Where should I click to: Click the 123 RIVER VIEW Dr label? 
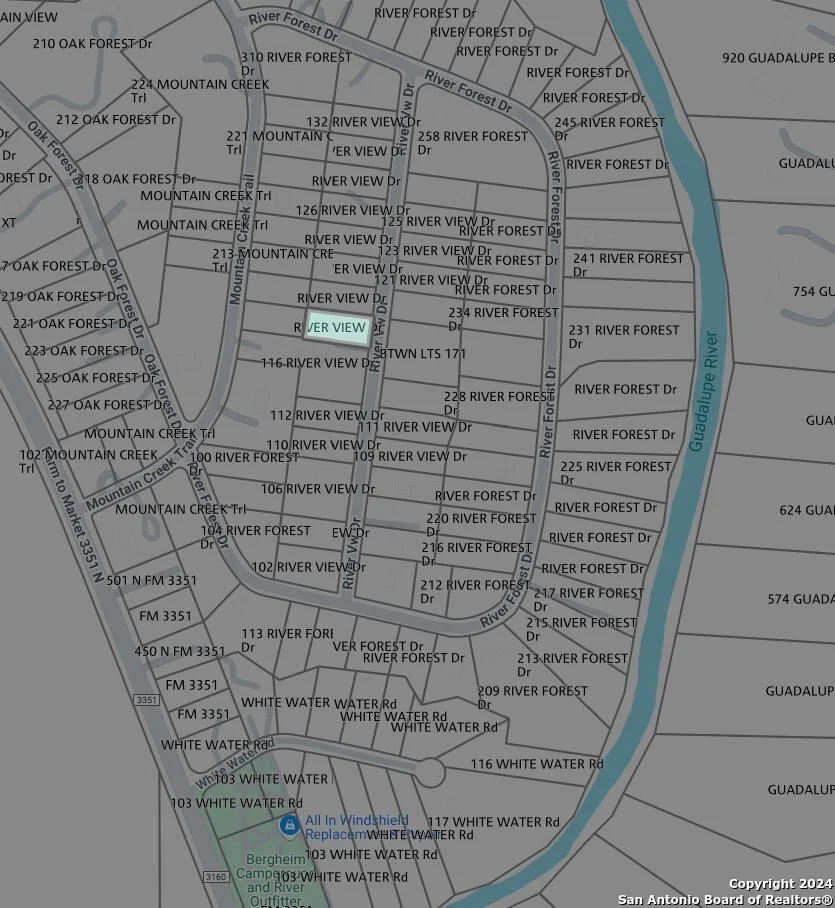(x=434, y=251)
